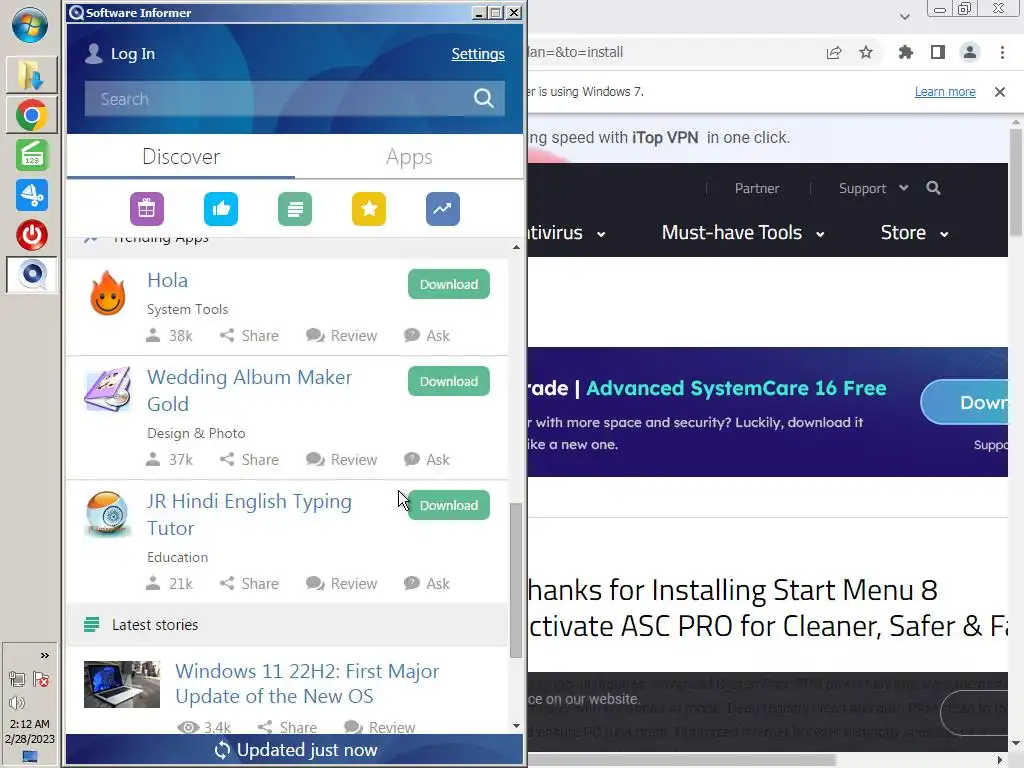Click the network tray icon with red X
This screenshot has height=768, width=1024.
pyautogui.click(x=41, y=679)
